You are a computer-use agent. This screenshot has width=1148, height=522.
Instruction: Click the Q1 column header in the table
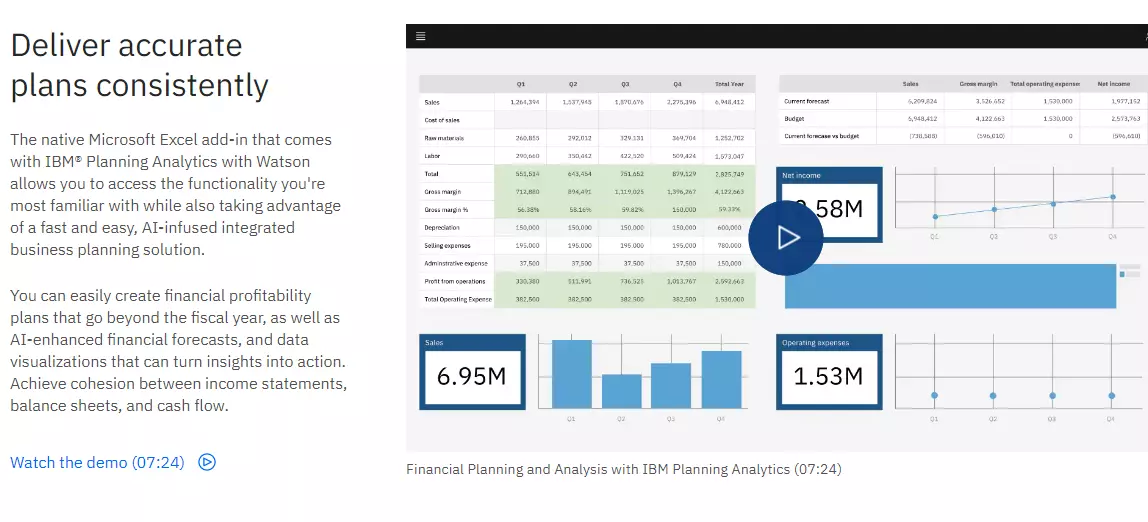pyautogui.click(x=521, y=84)
